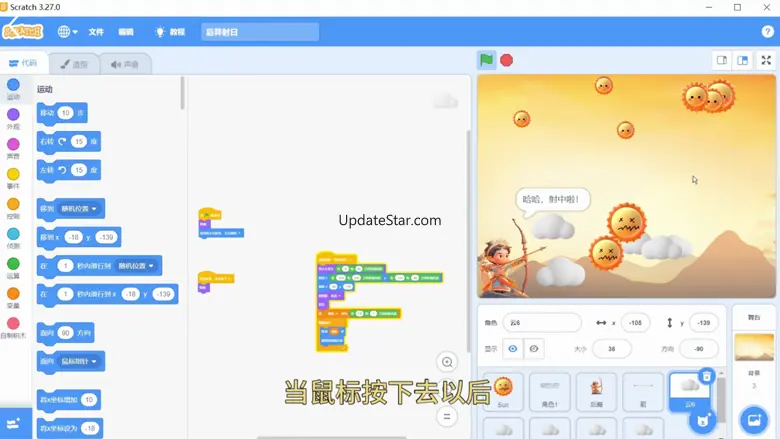Open the 编辑 (Edit) menu
780x439 pixels.
[126, 32]
